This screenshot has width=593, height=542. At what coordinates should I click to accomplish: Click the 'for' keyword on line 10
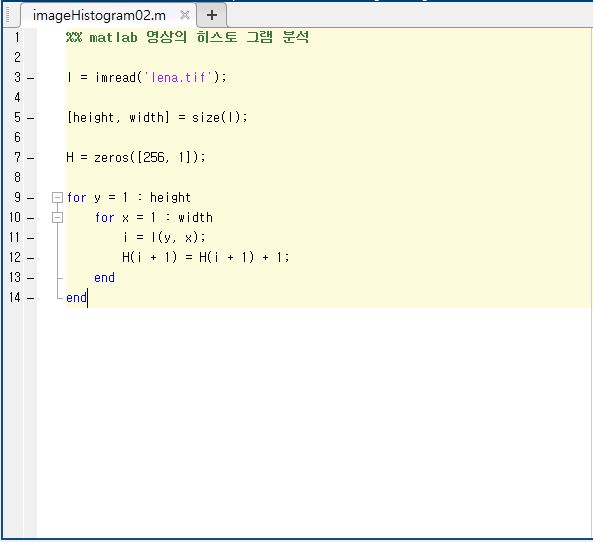[104, 217]
